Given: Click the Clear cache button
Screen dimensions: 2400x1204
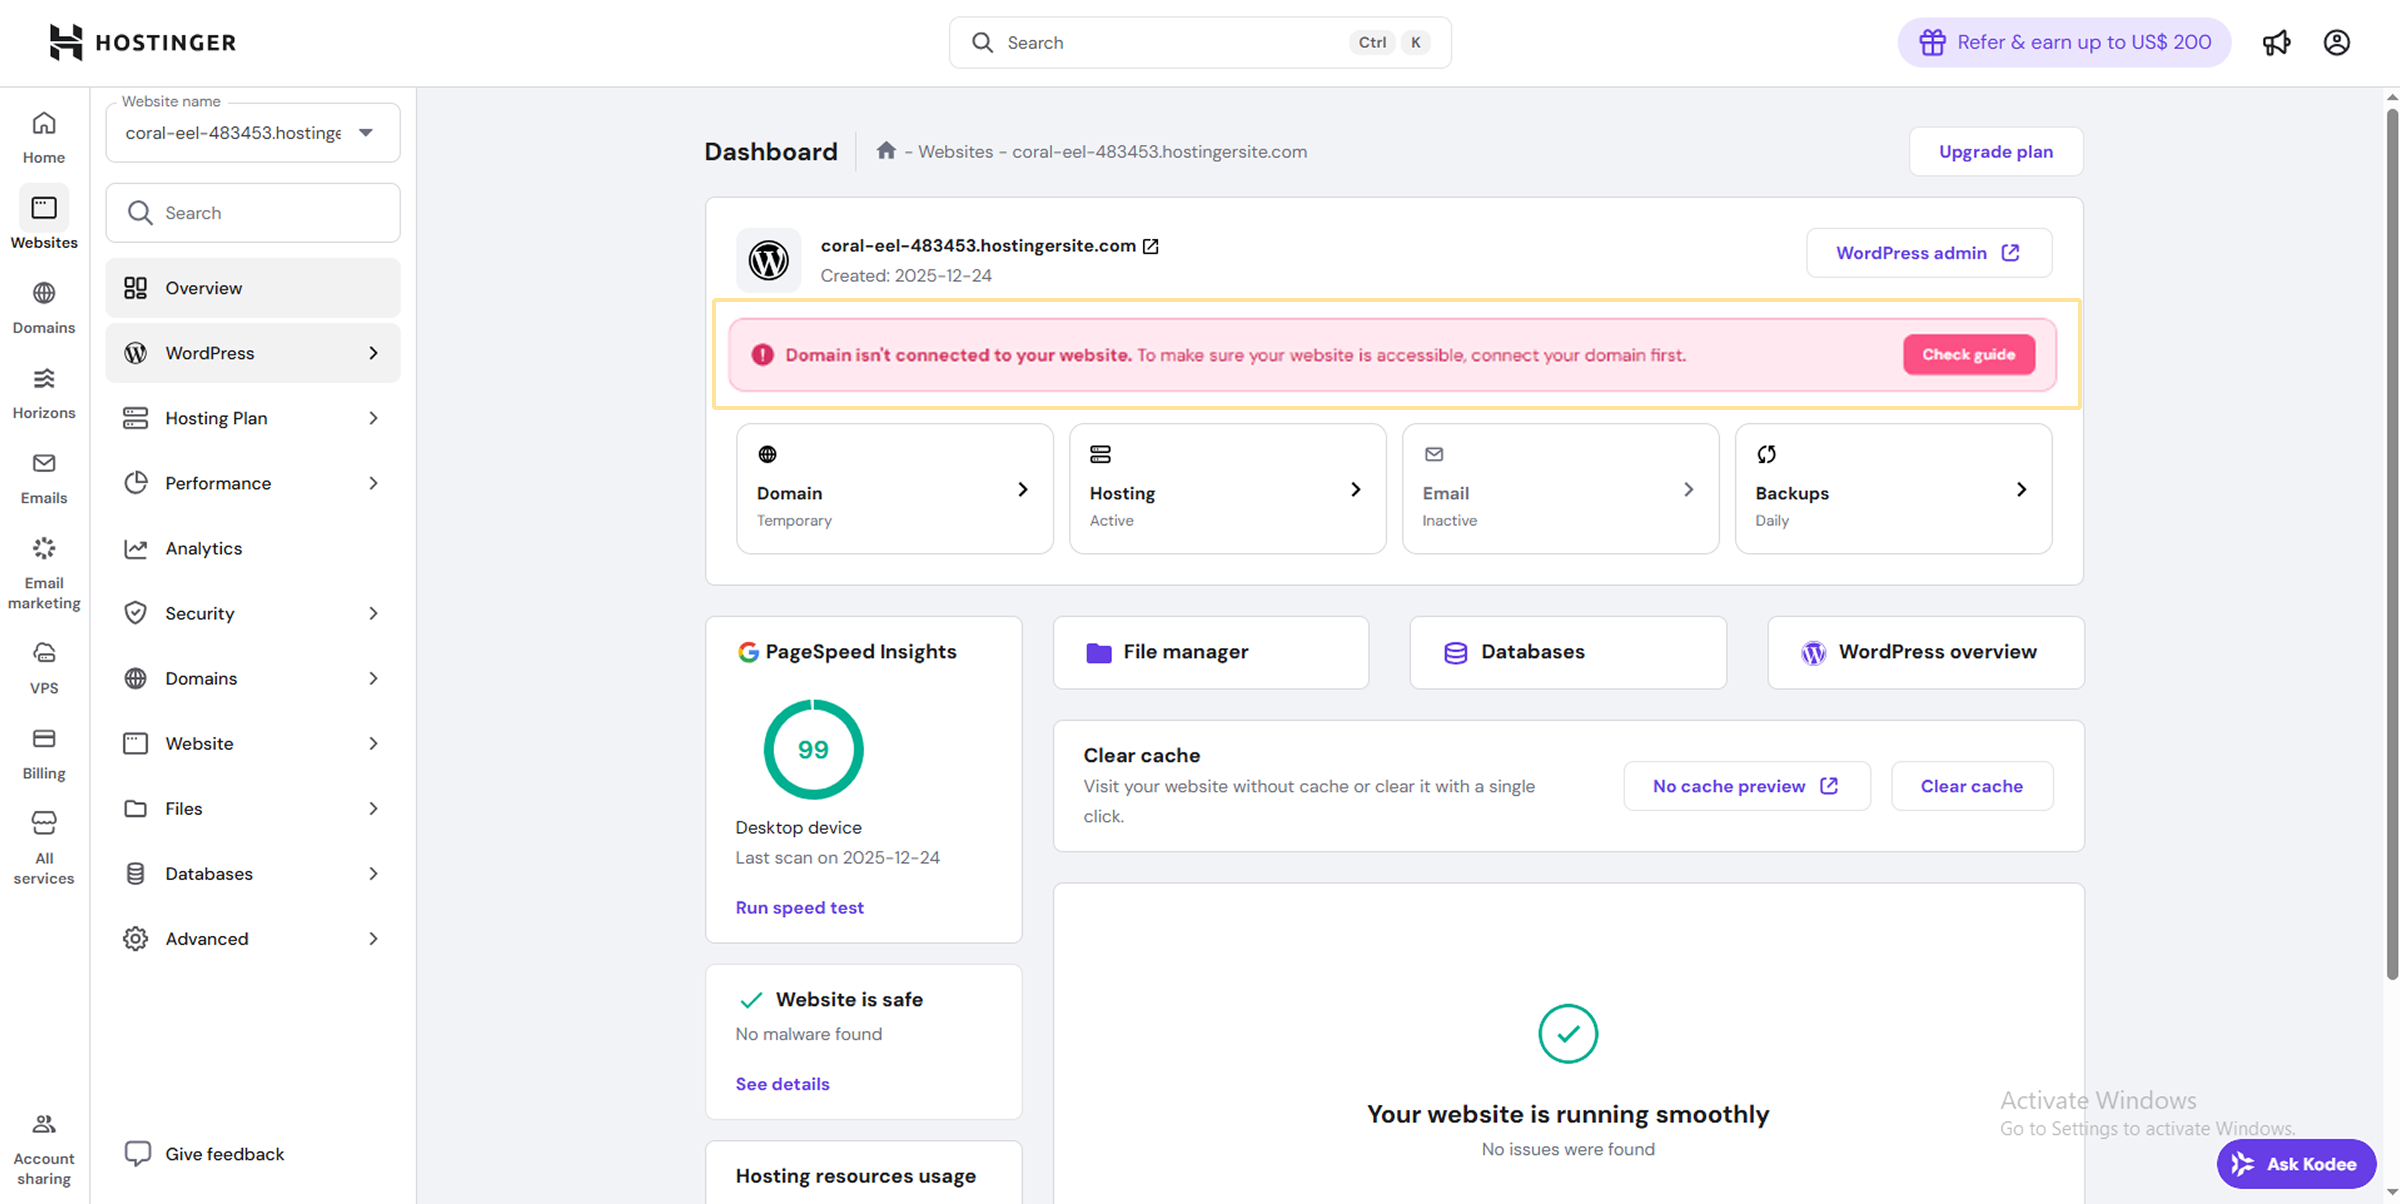Looking at the screenshot, I should (x=1971, y=786).
